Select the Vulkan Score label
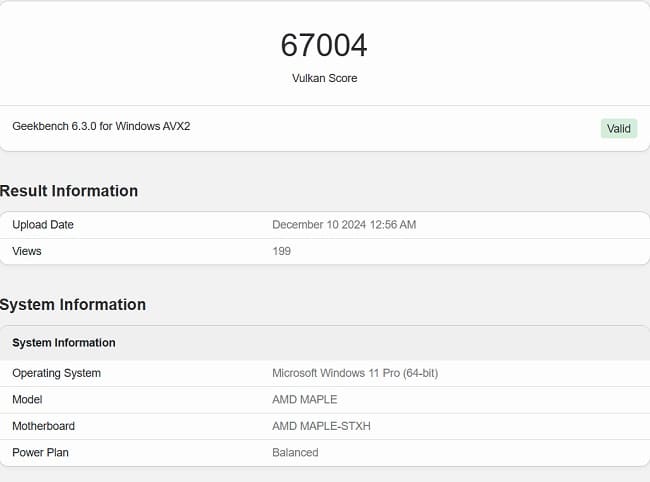Image resolution: width=650 pixels, height=482 pixels. coord(325,78)
